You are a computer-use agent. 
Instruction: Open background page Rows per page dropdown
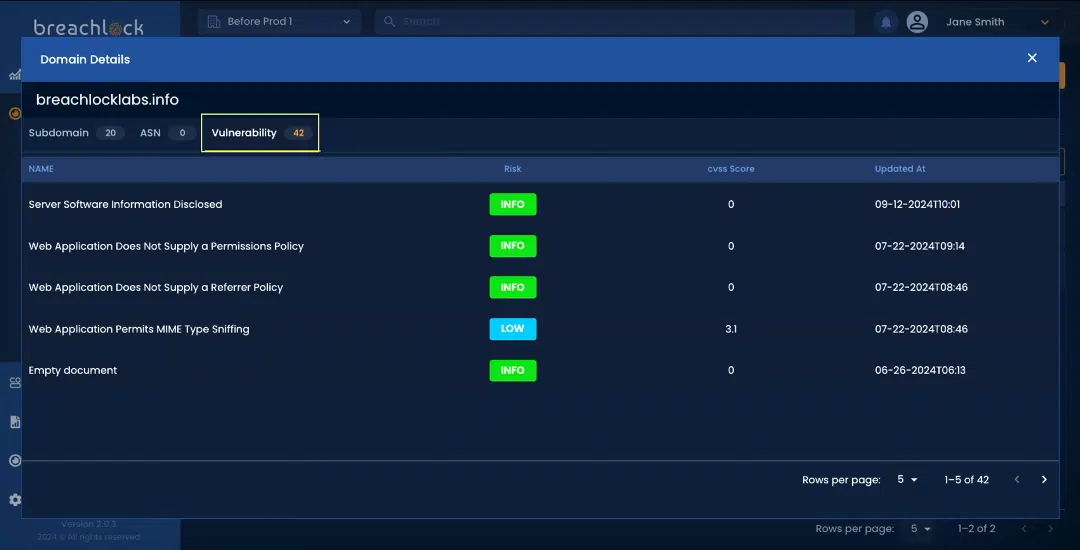coord(921,529)
